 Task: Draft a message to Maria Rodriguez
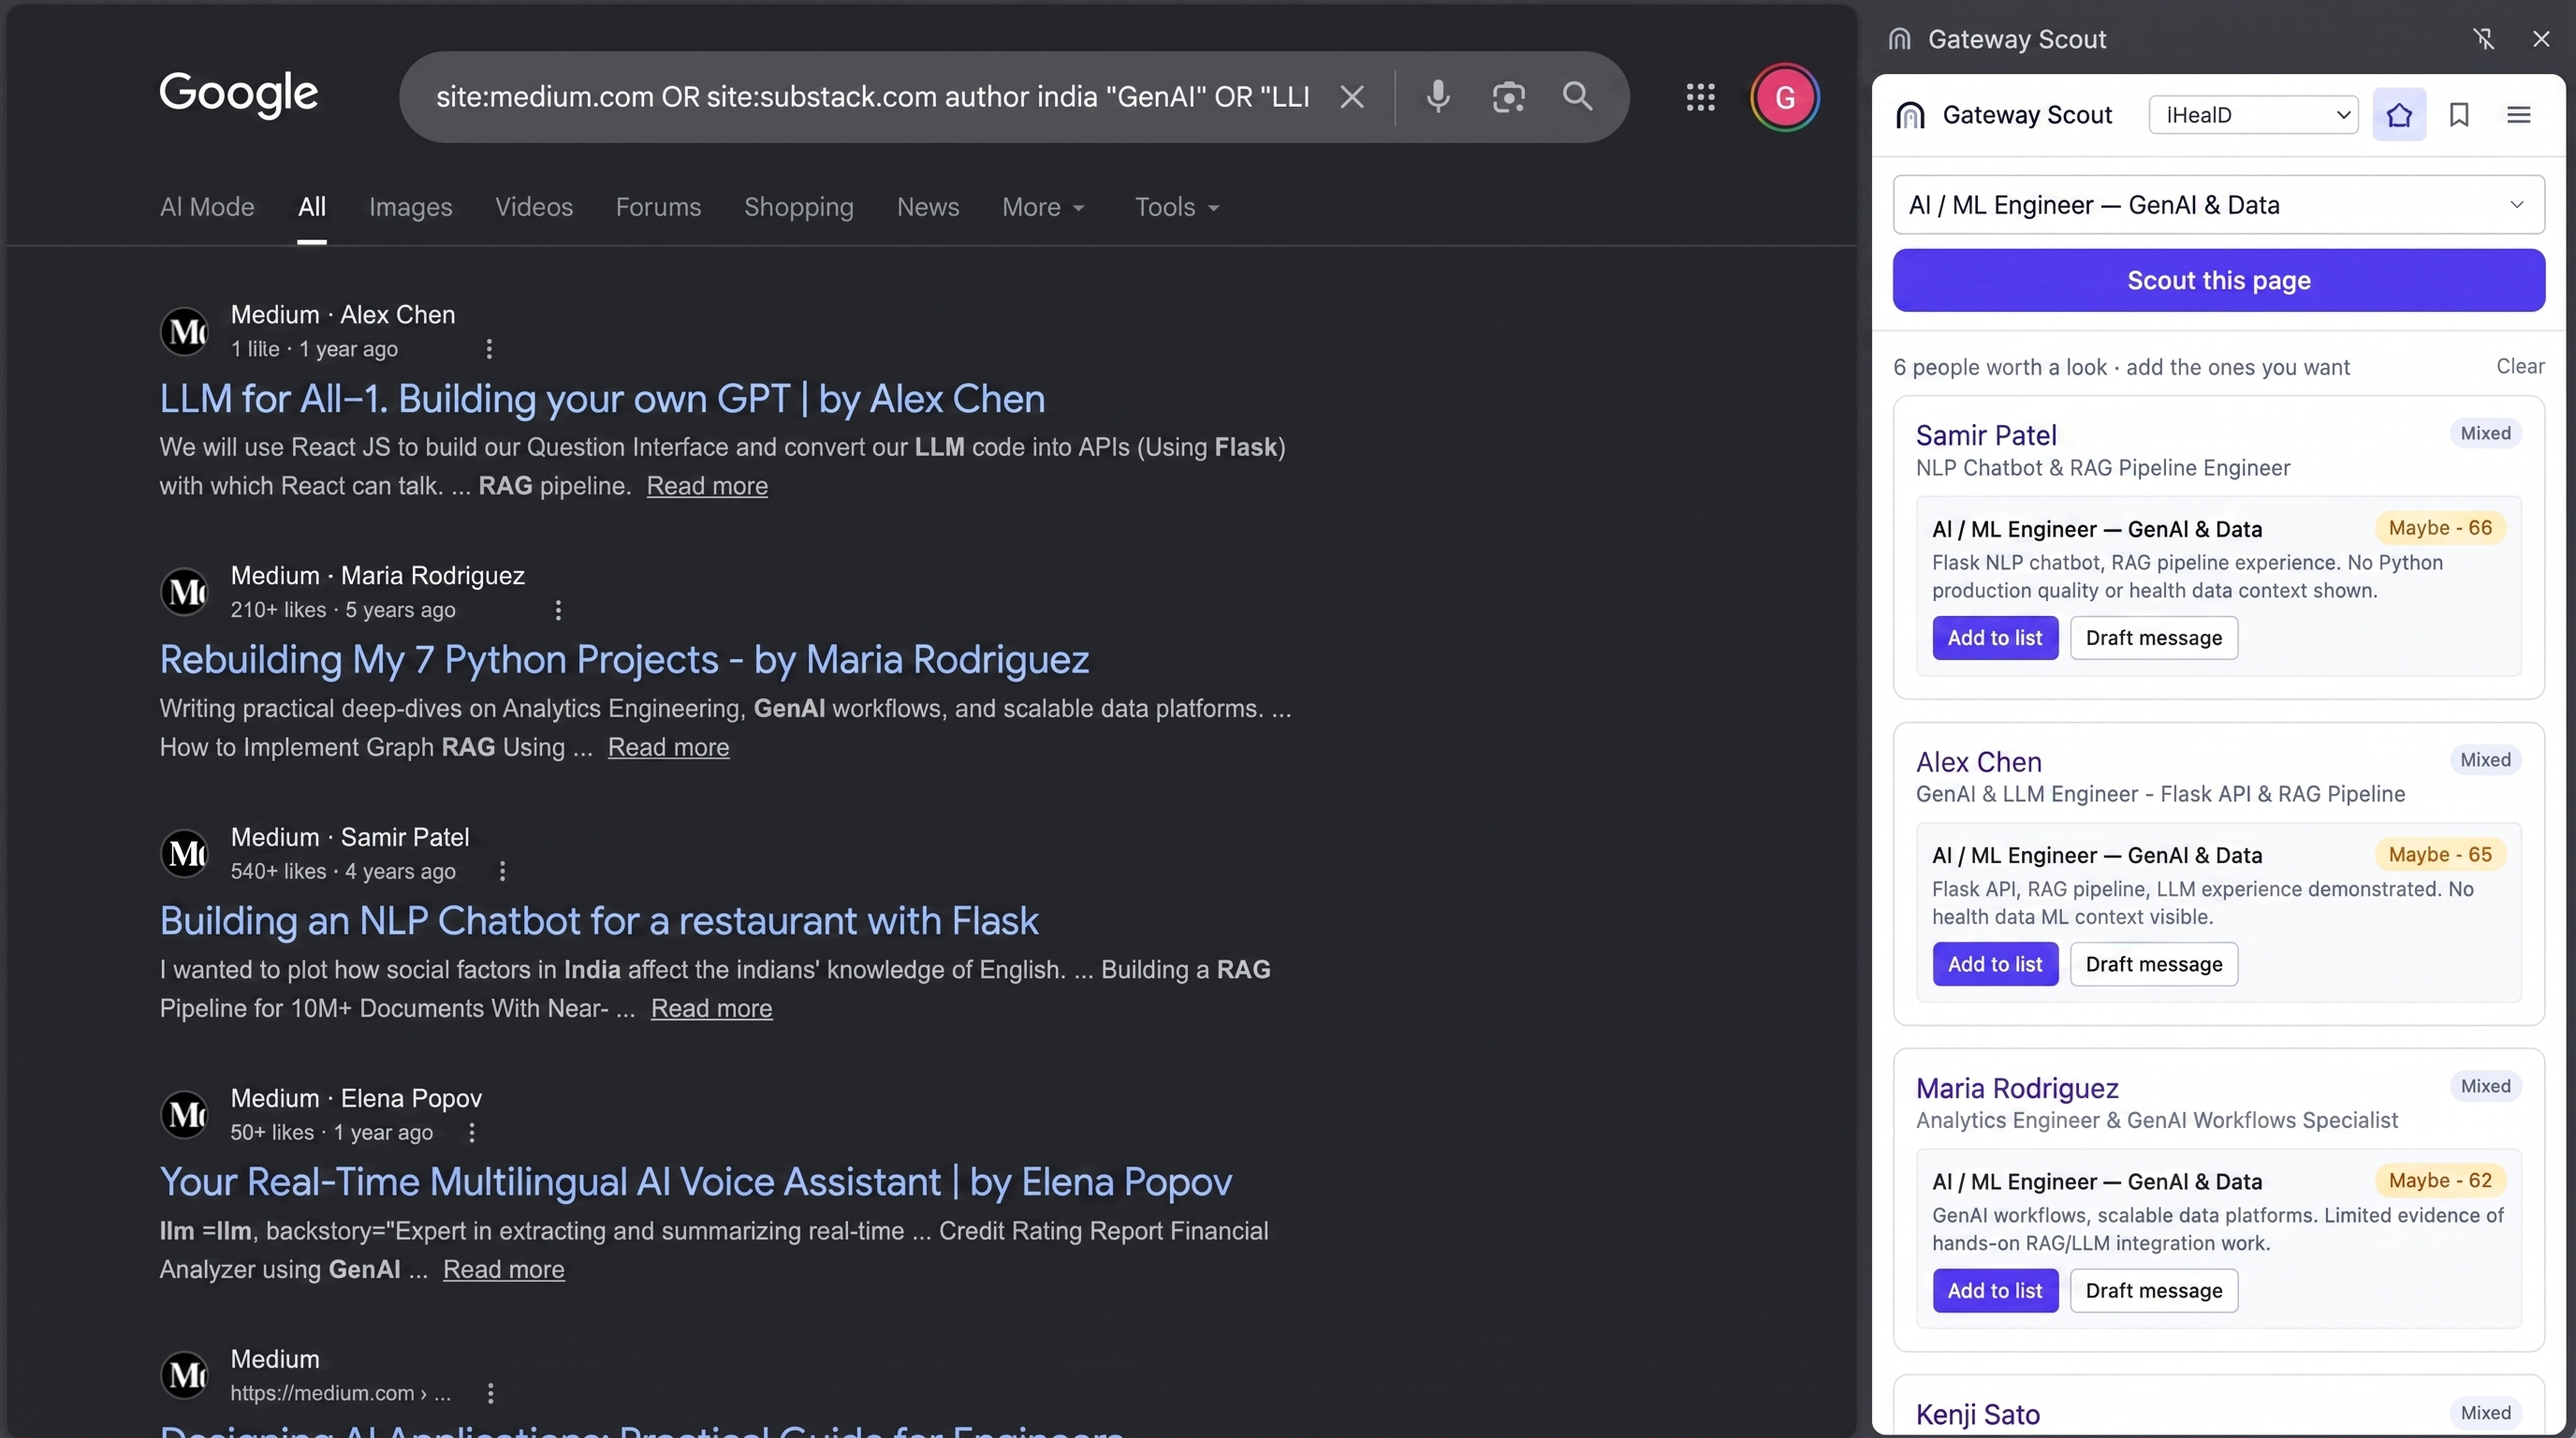click(x=2154, y=1291)
